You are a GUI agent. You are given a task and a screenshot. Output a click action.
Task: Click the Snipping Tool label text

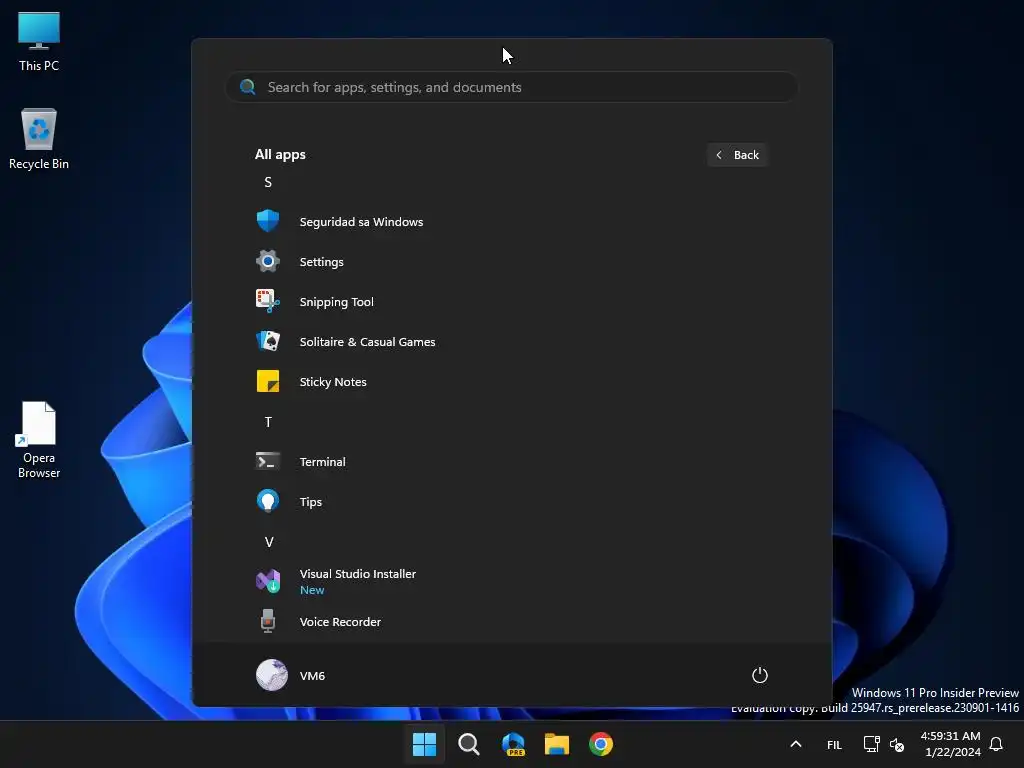336,302
